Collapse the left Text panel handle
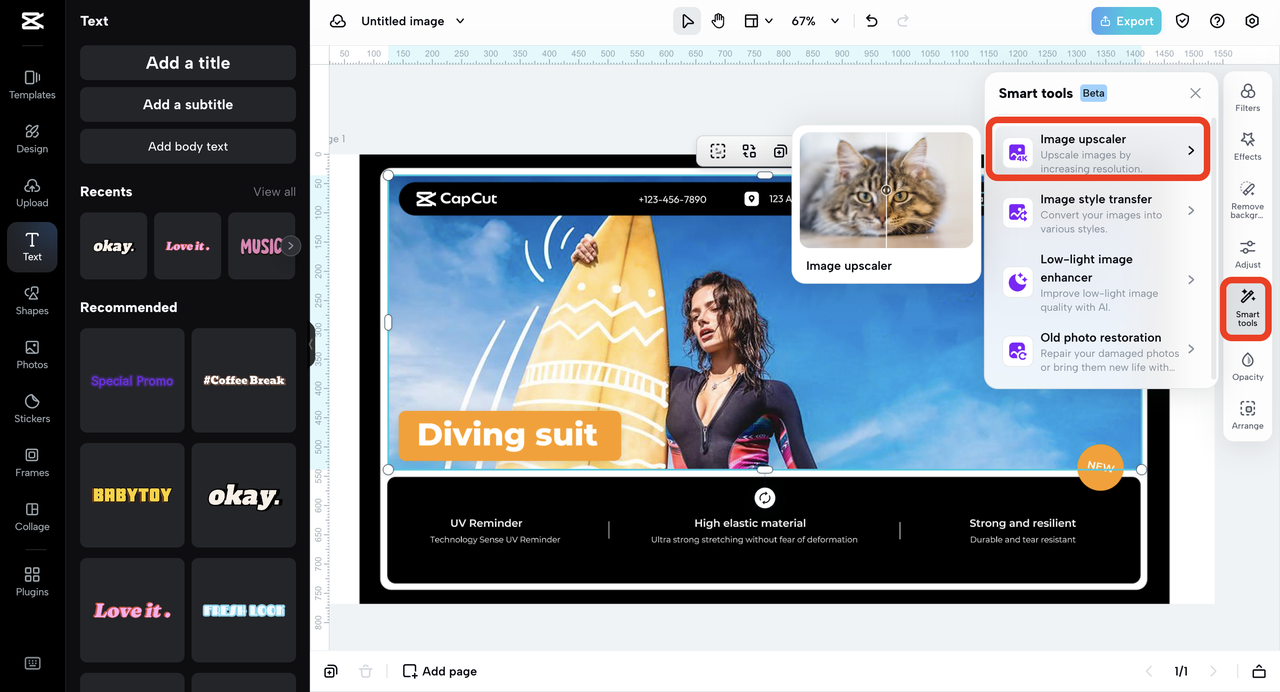Image resolution: width=1280 pixels, height=692 pixels. [x=311, y=343]
